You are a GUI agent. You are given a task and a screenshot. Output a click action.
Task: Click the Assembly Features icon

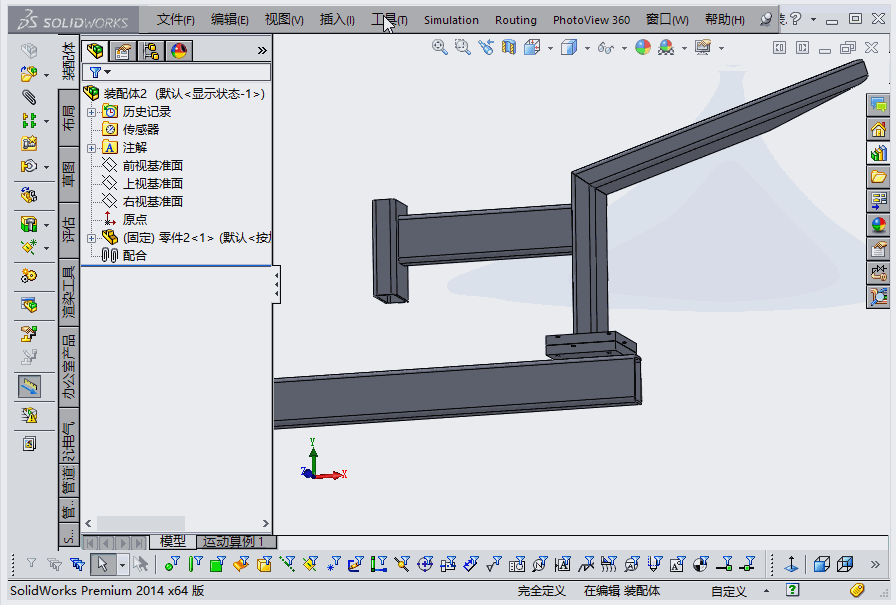(29, 224)
